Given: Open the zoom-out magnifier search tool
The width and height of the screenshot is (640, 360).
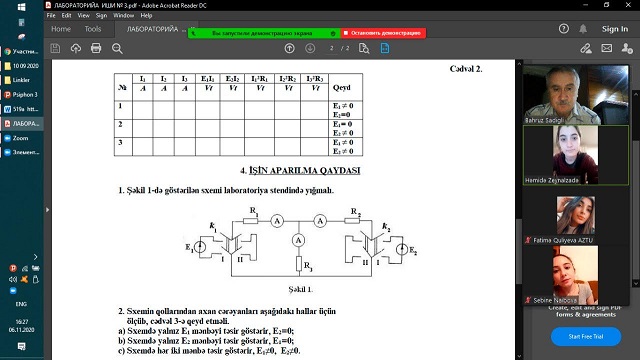Looking at the screenshot, I should (117, 49).
